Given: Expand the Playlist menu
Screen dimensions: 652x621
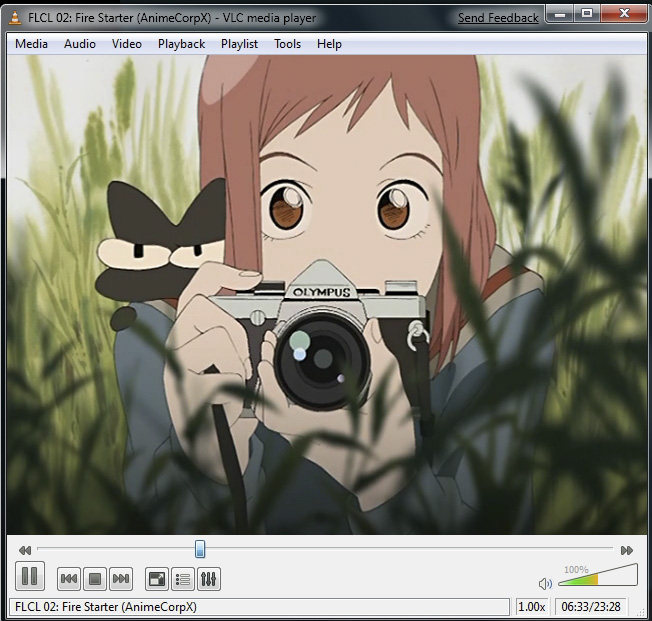Looking at the screenshot, I should [x=239, y=44].
